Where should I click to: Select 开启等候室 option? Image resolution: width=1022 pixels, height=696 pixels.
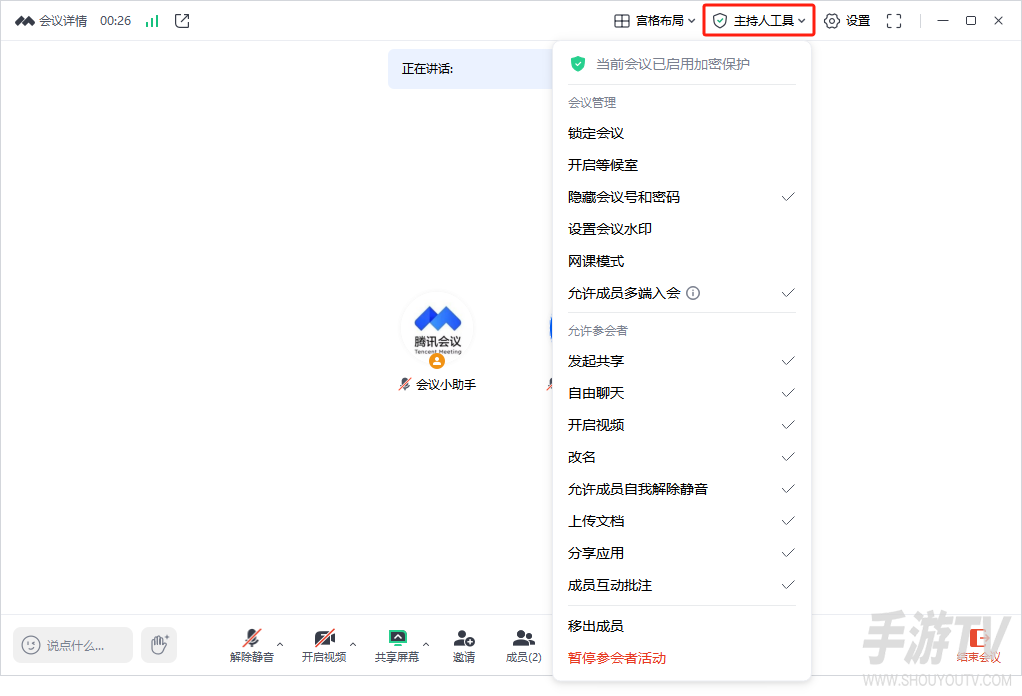coord(681,165)
